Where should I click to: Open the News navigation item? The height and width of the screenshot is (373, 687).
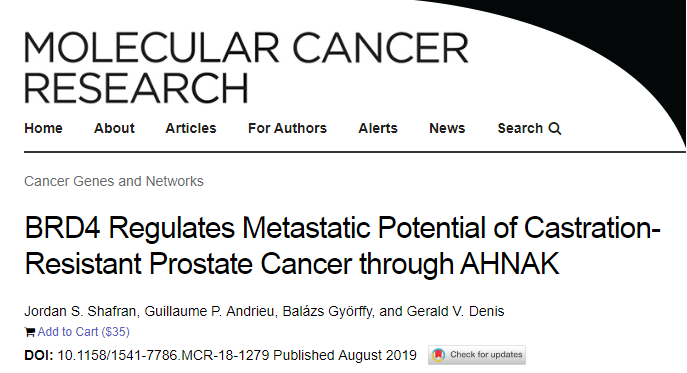(447, 128)
